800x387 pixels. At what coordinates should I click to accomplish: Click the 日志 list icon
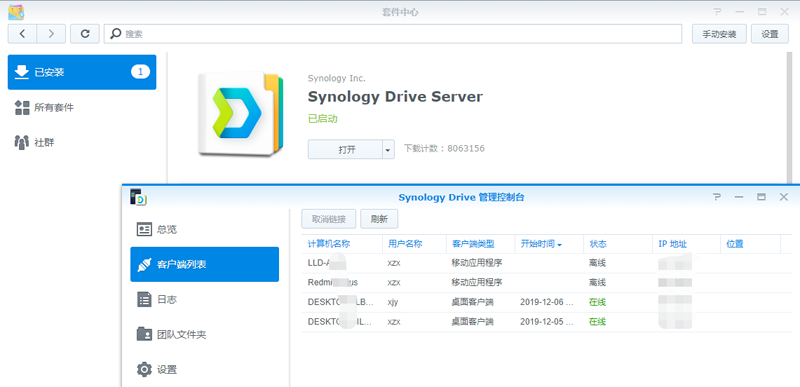[144, 299]
